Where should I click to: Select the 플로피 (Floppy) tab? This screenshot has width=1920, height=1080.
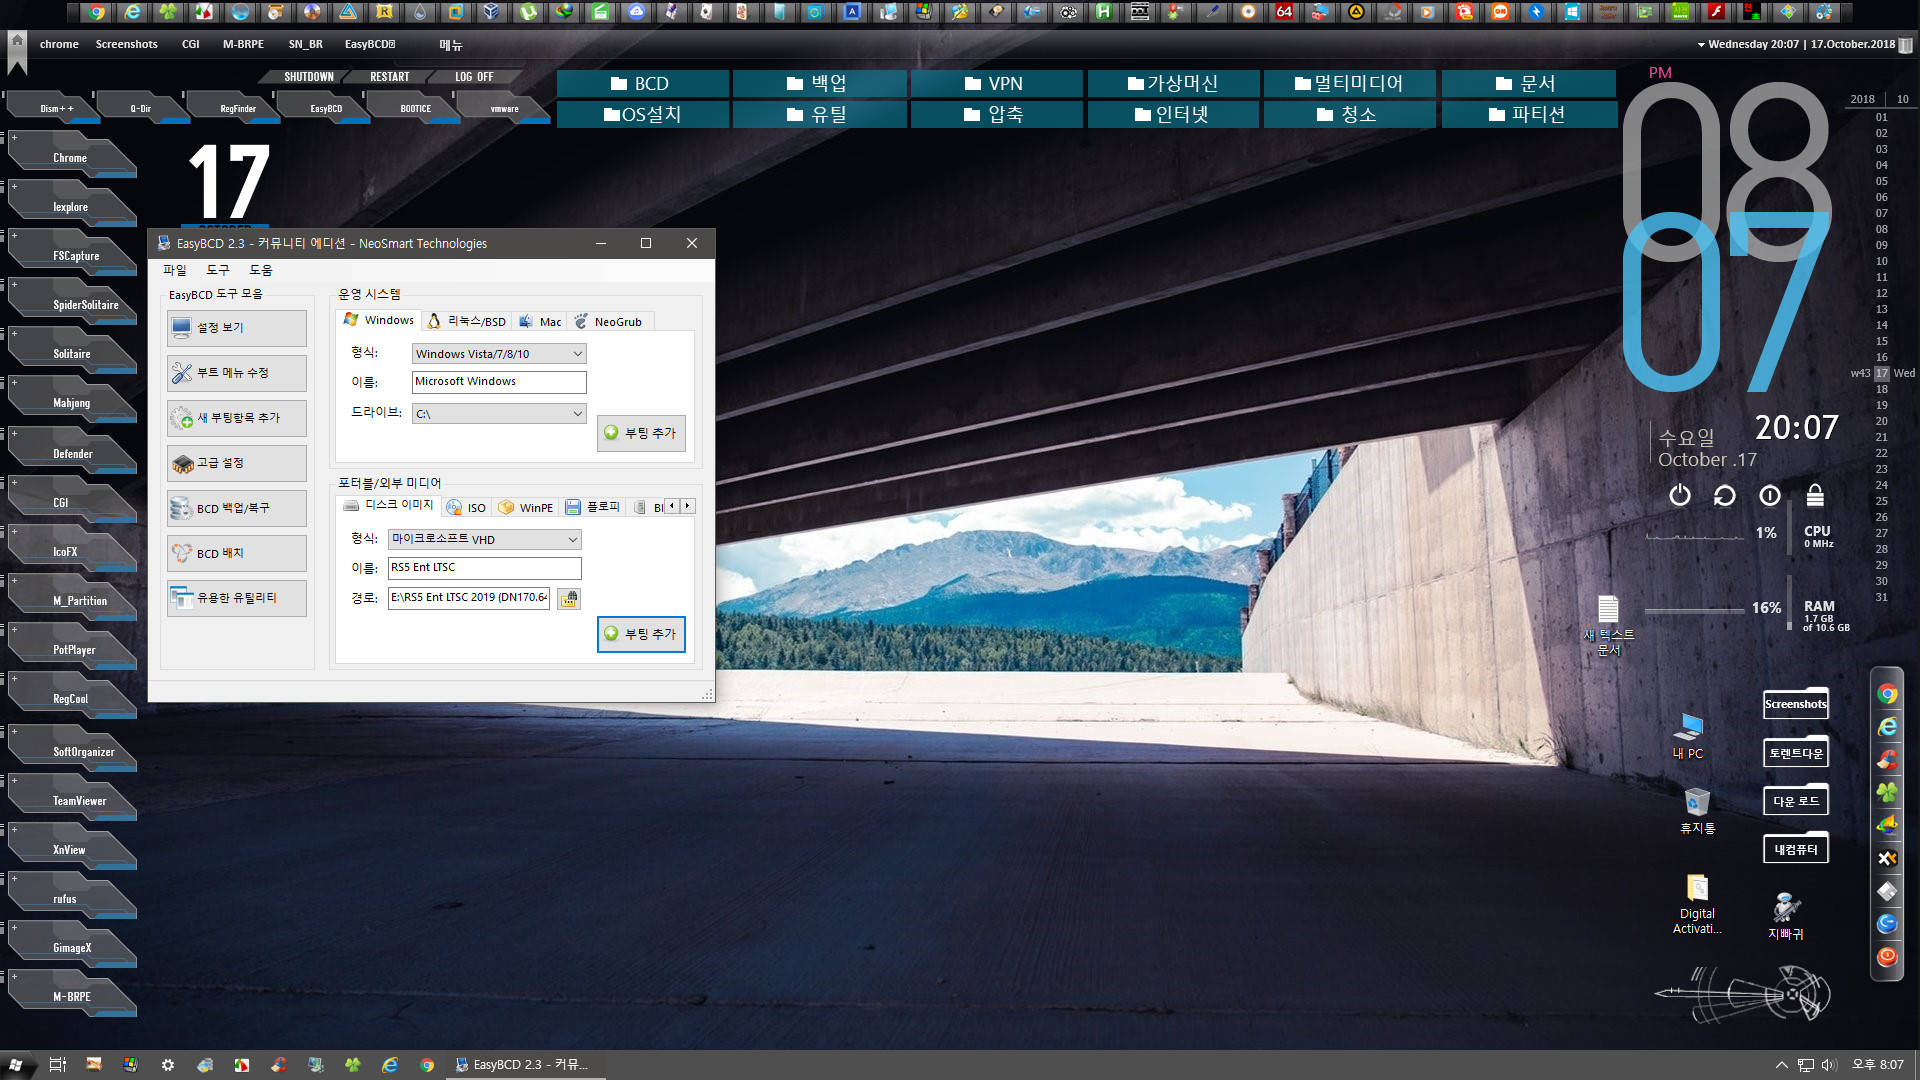point(593,508)
